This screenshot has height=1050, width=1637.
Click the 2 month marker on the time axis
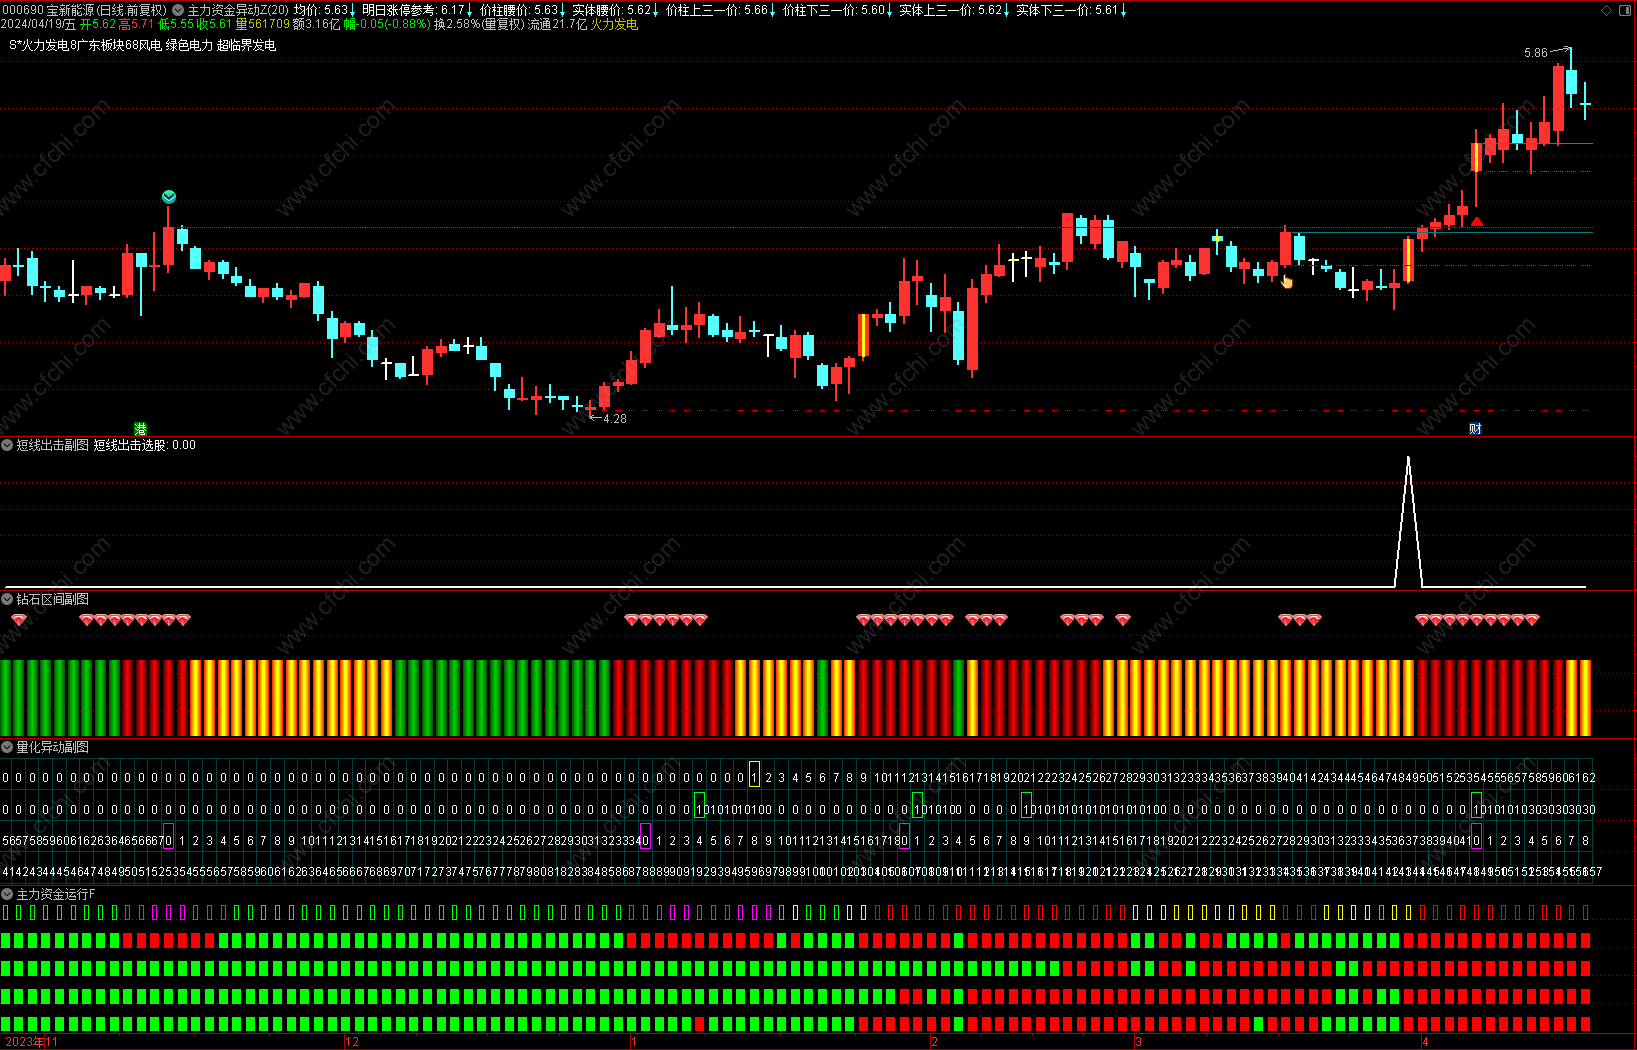934,1042
